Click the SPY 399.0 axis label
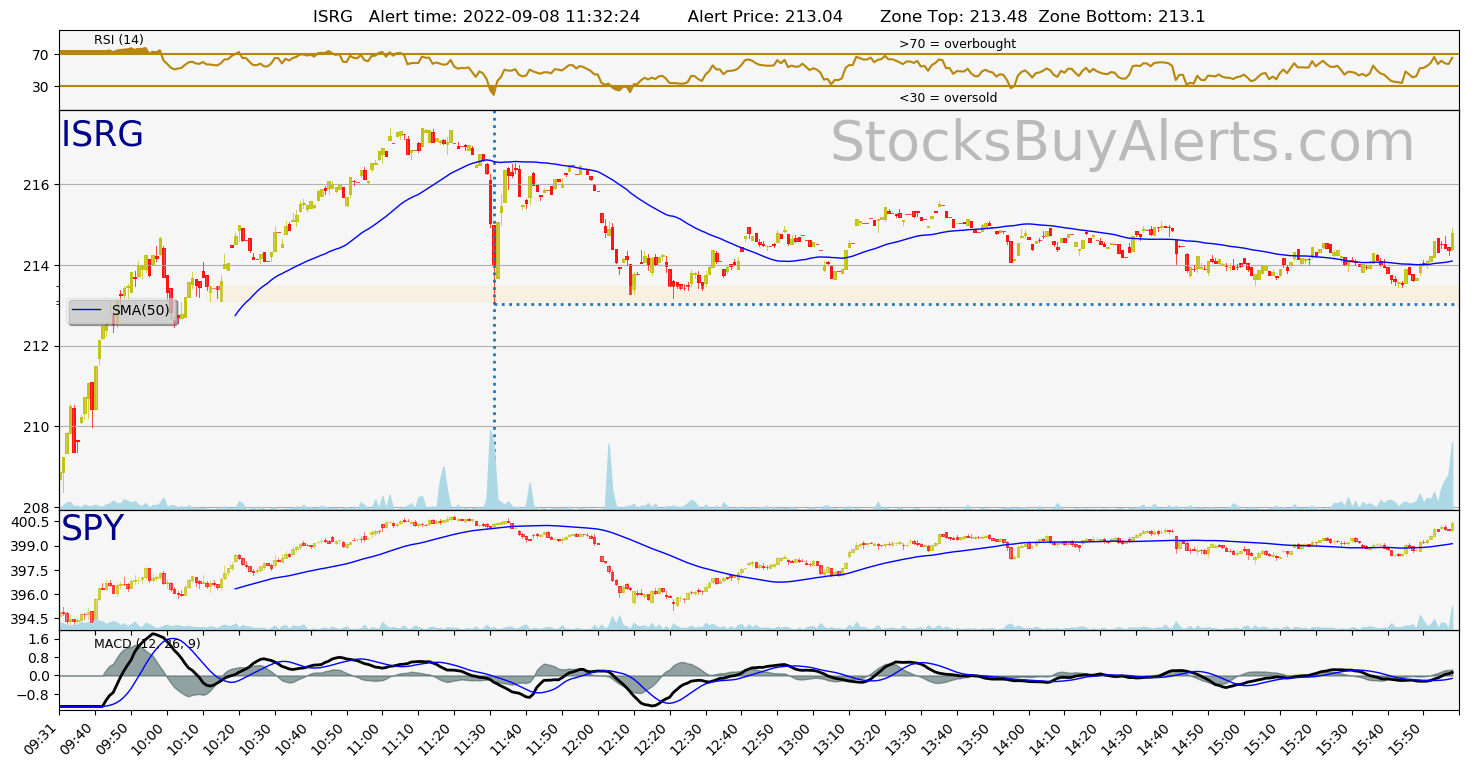 tap(32, 546)
